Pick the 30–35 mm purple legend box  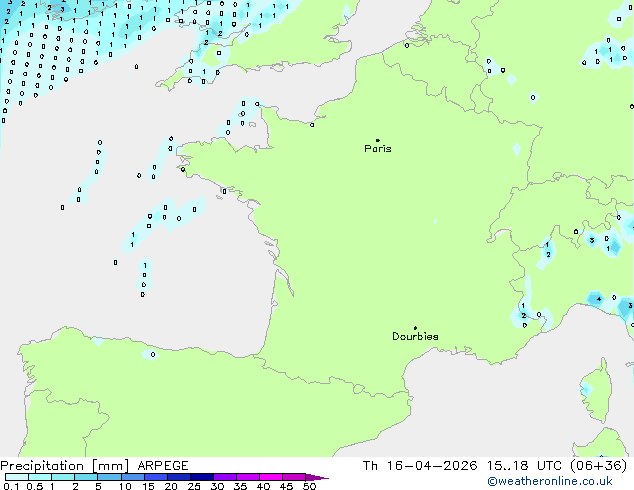(x=225, y=477)
